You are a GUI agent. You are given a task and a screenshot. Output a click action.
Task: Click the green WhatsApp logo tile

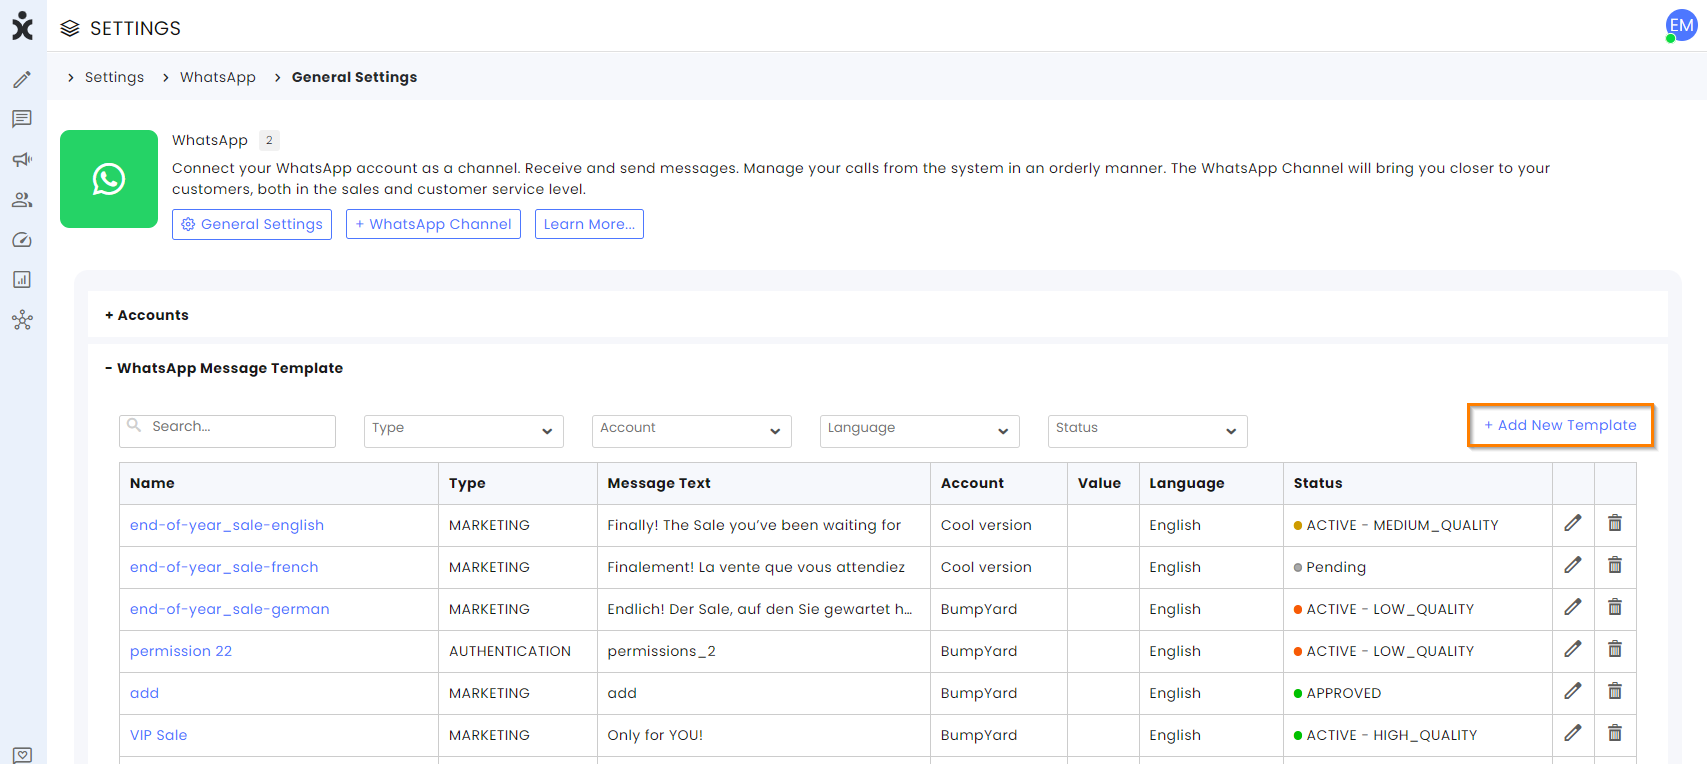[x=109, y=179]
